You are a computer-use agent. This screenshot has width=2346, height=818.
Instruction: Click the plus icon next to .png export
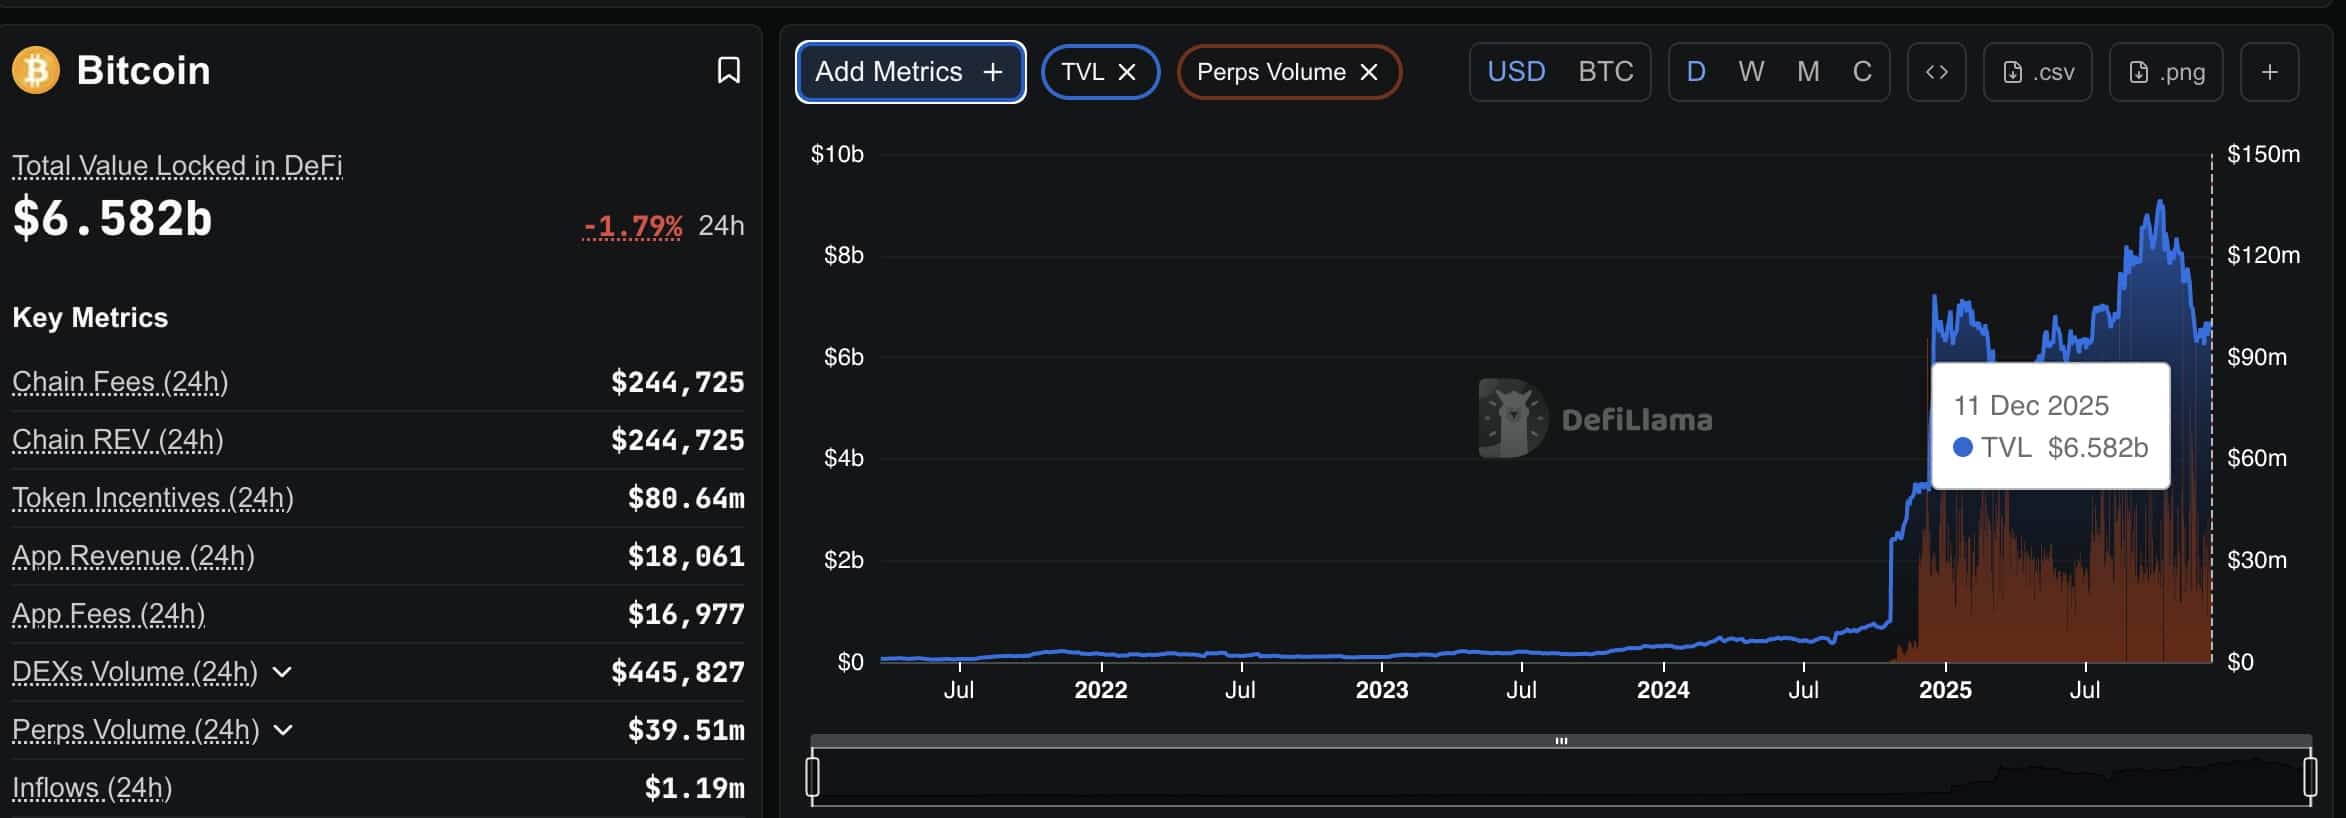pyautogui.click(x=2268, y=71)
